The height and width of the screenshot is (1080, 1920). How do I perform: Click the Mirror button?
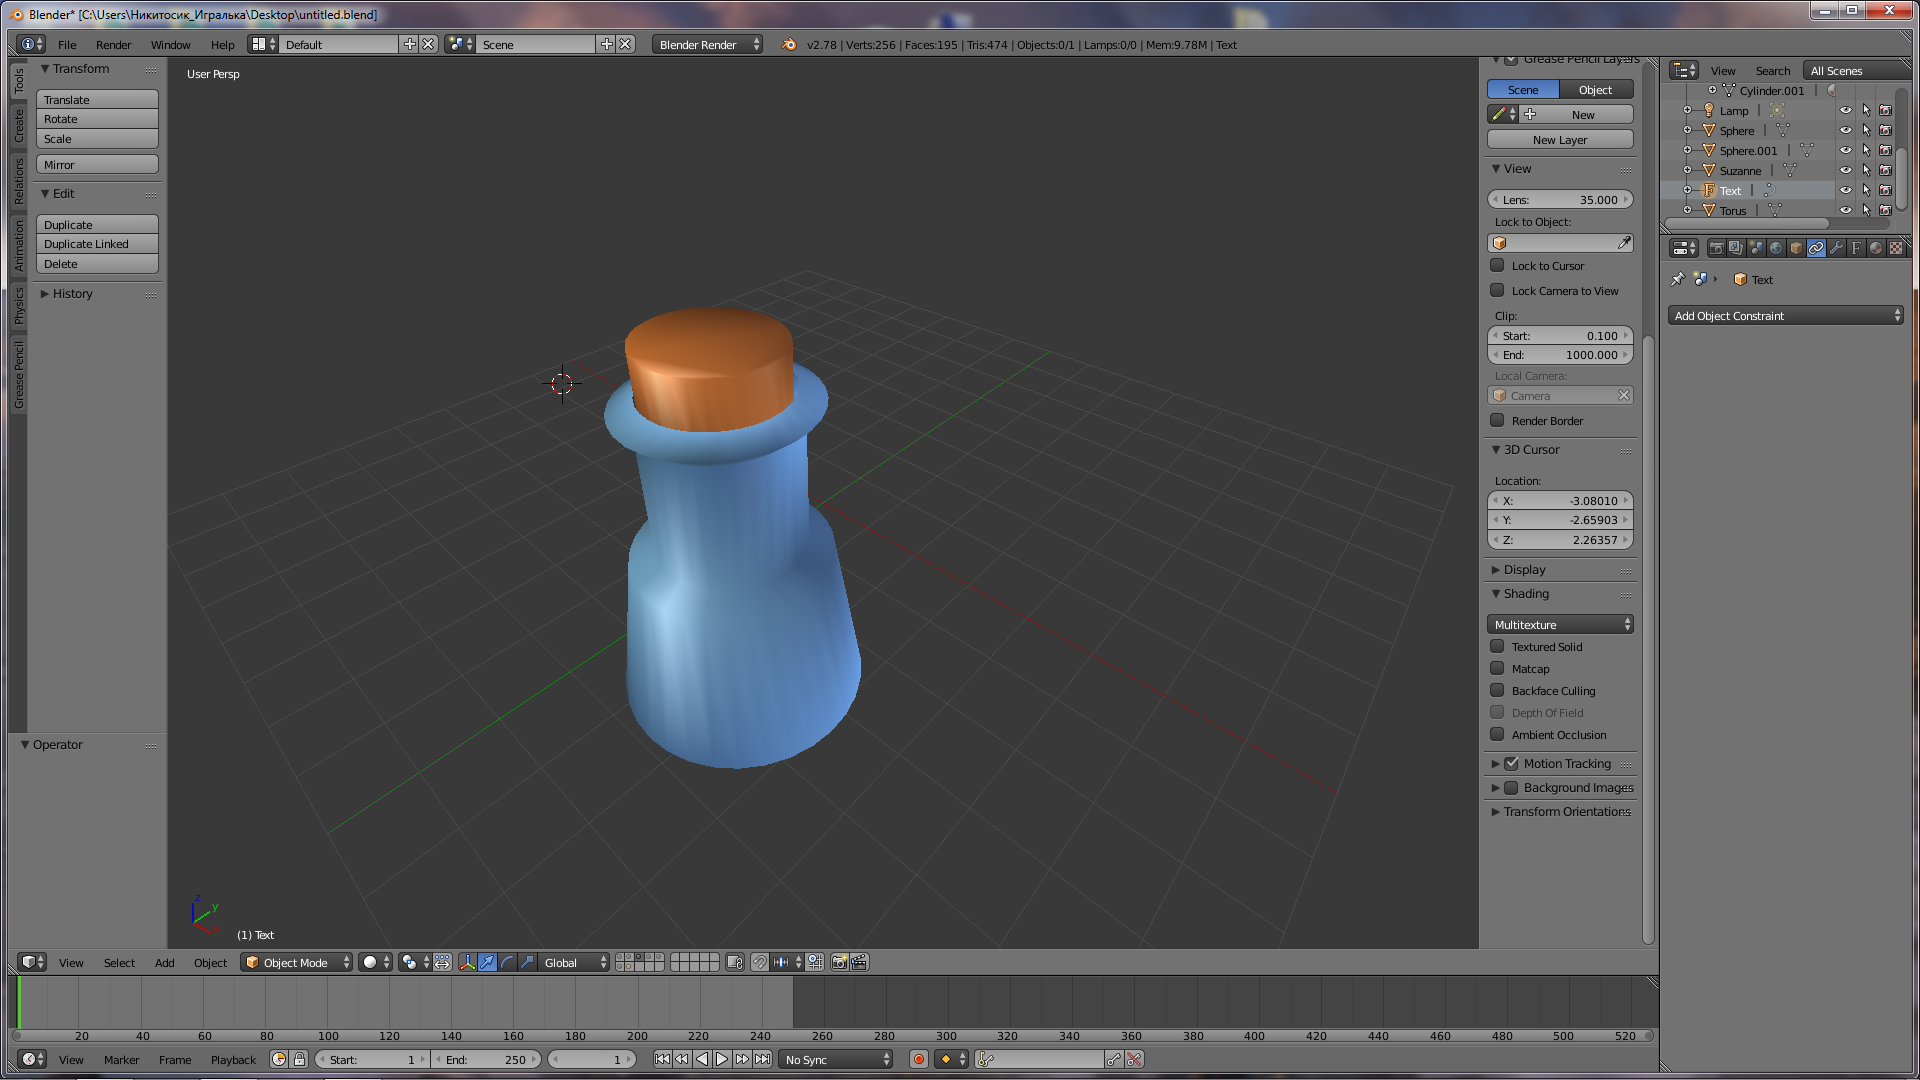tap(97, 165)
